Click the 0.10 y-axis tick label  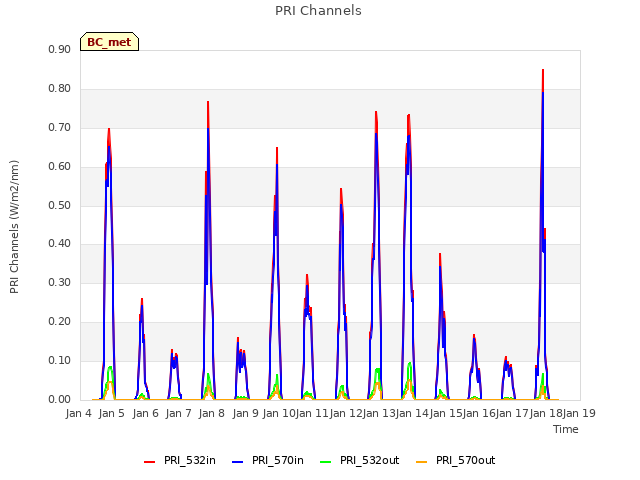pyautogui.click(x=60, y=360)
